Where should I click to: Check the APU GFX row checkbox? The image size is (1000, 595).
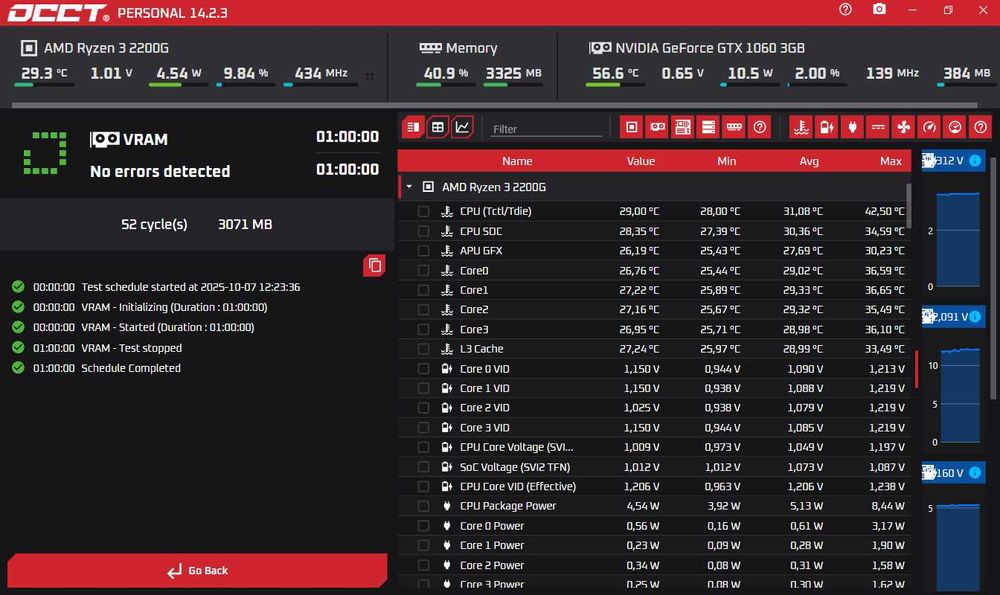click(x=423, y=251)
